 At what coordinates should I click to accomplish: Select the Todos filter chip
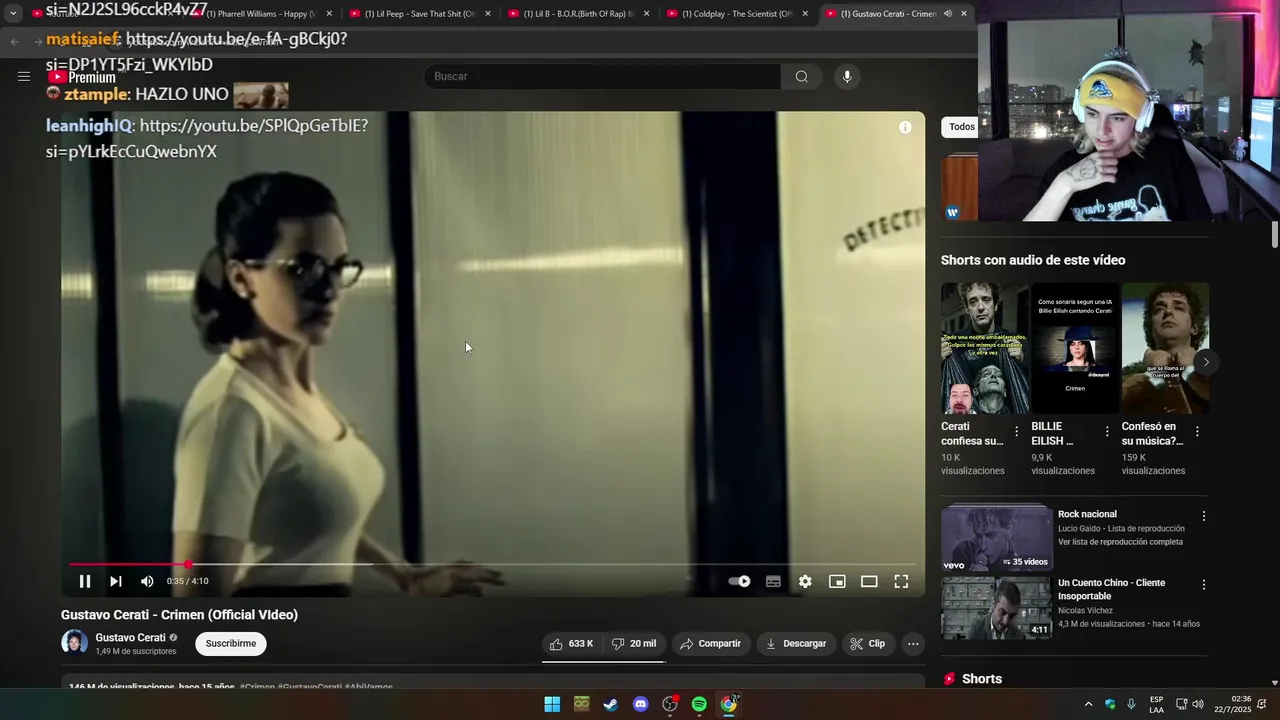tap(961, 127)
